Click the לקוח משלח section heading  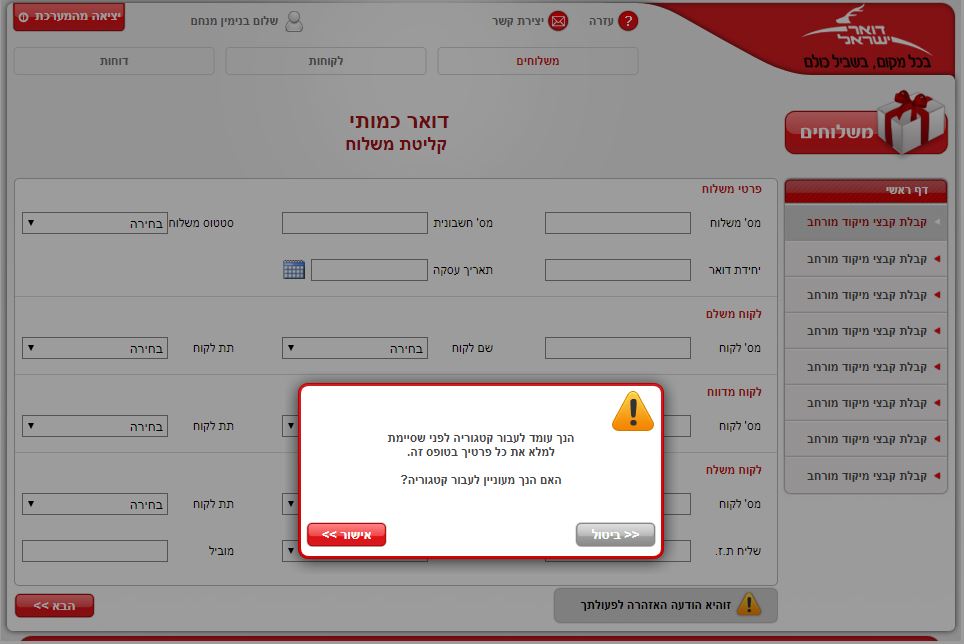click(733, 470)
